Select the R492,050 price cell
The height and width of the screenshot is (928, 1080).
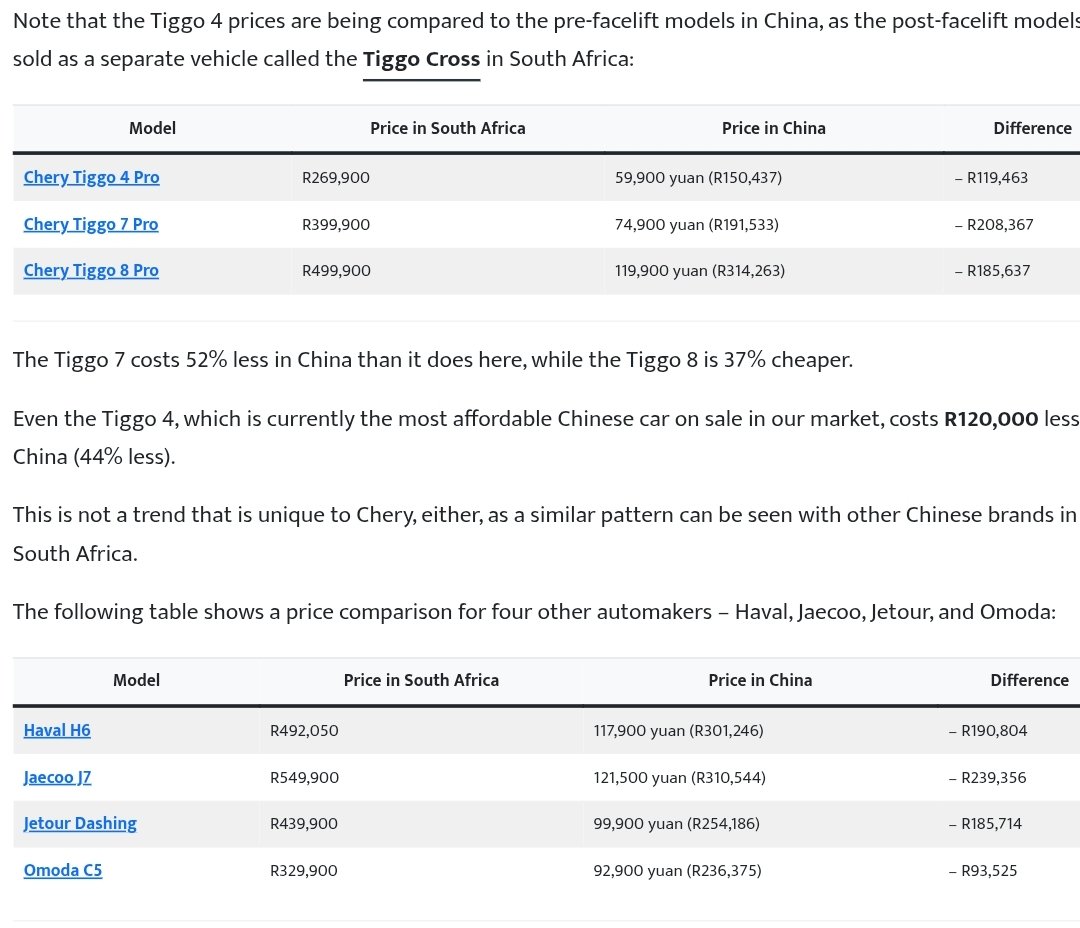[421, 730]
